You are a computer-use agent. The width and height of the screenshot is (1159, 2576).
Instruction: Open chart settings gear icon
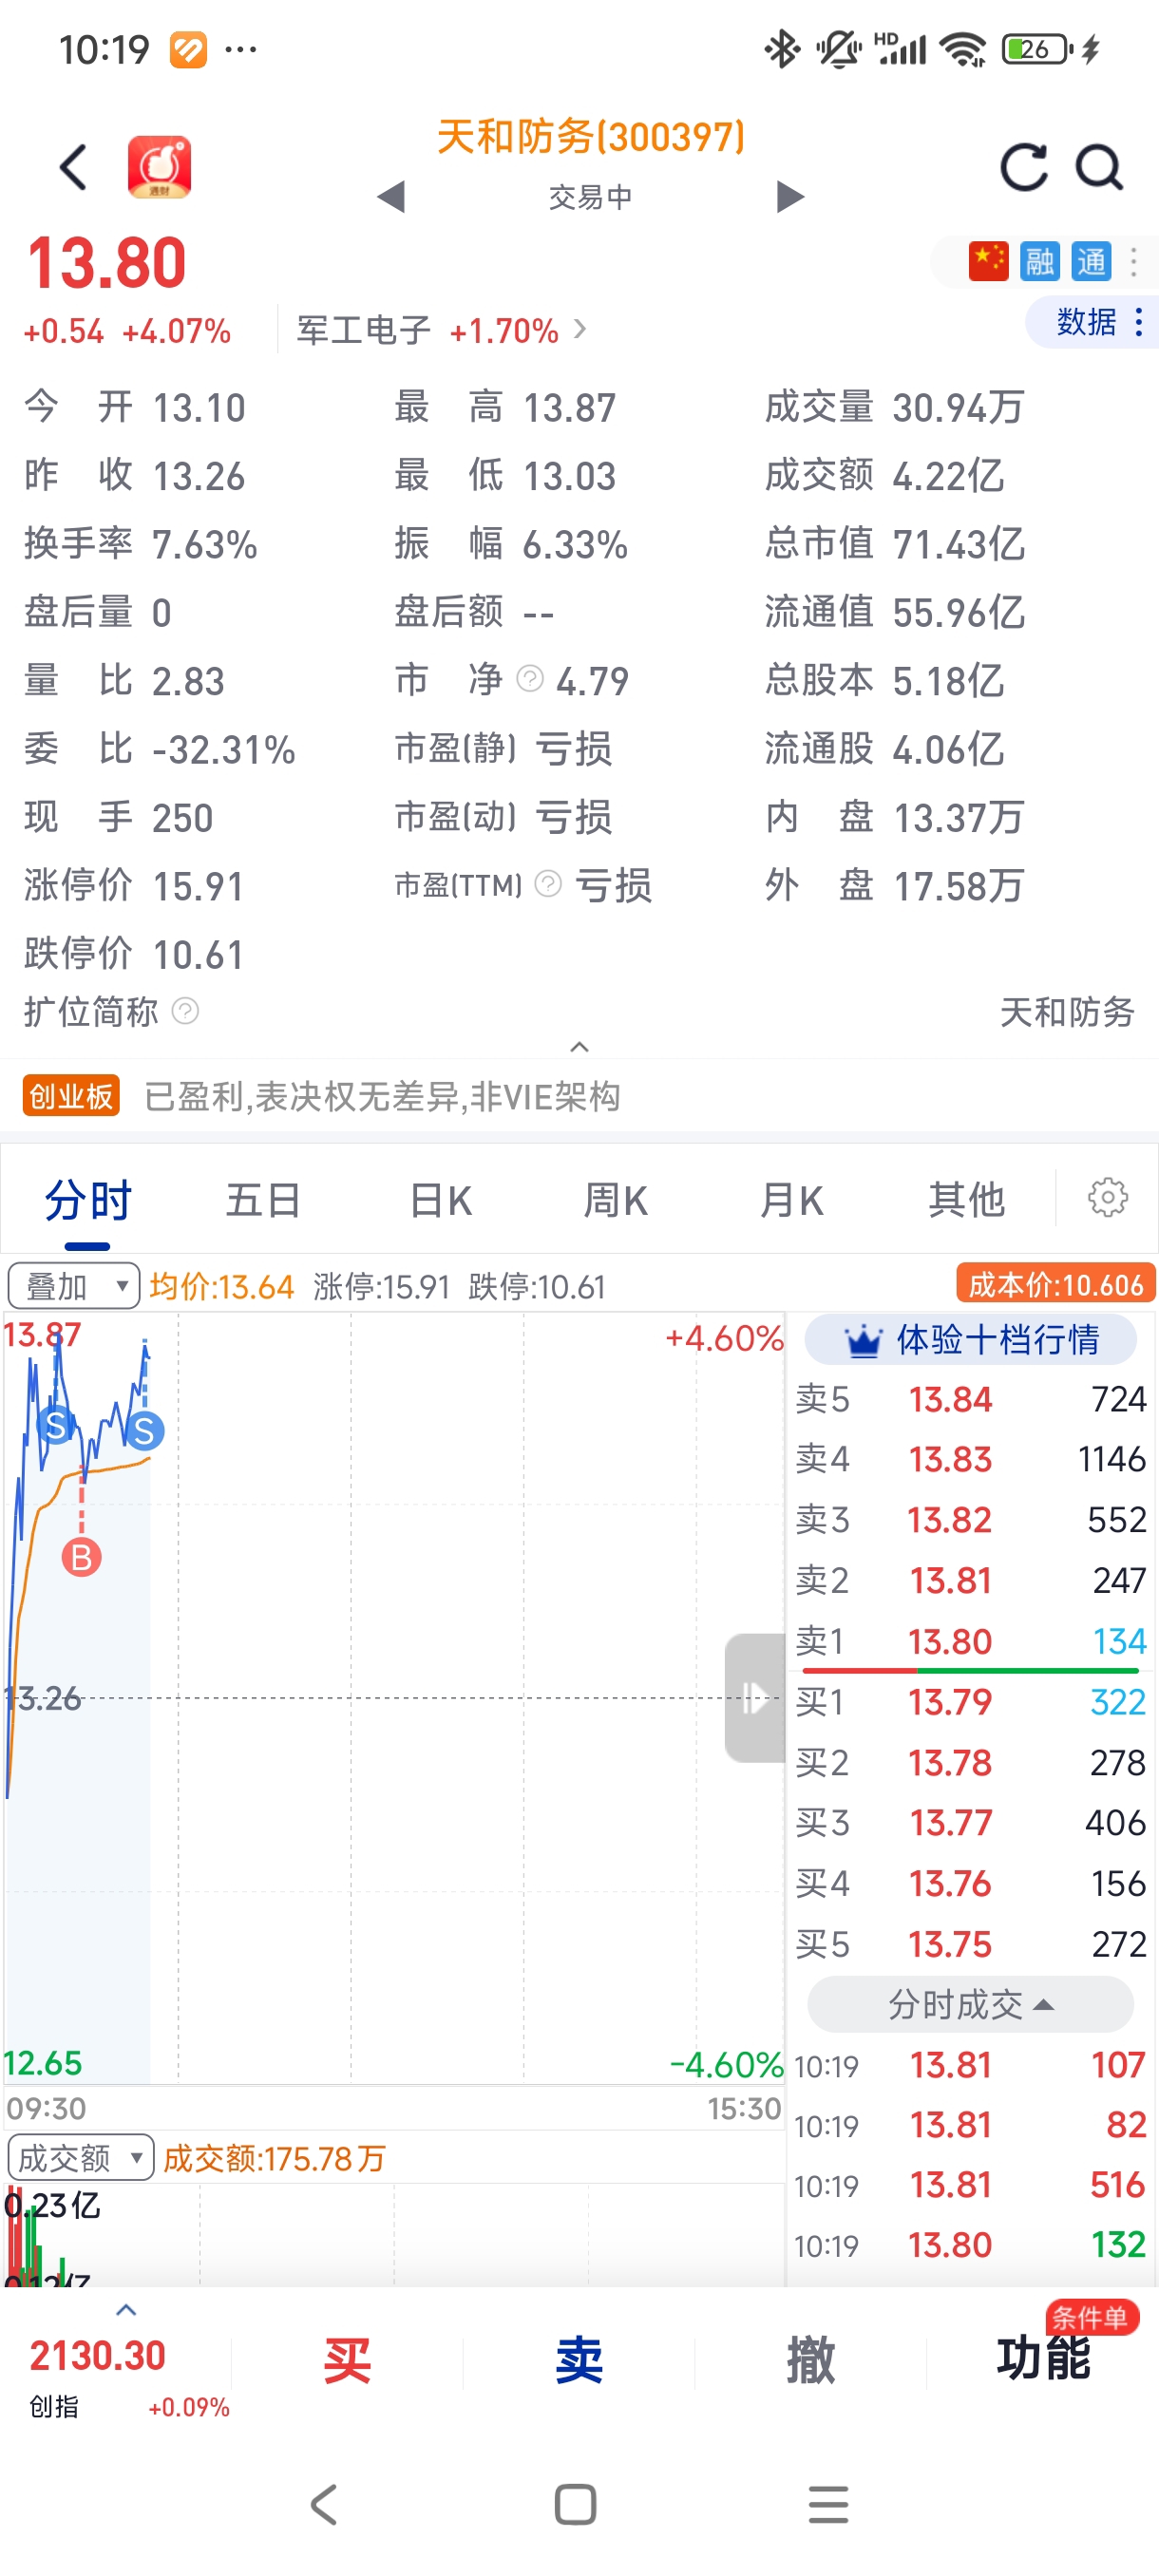[1107, 1197]
